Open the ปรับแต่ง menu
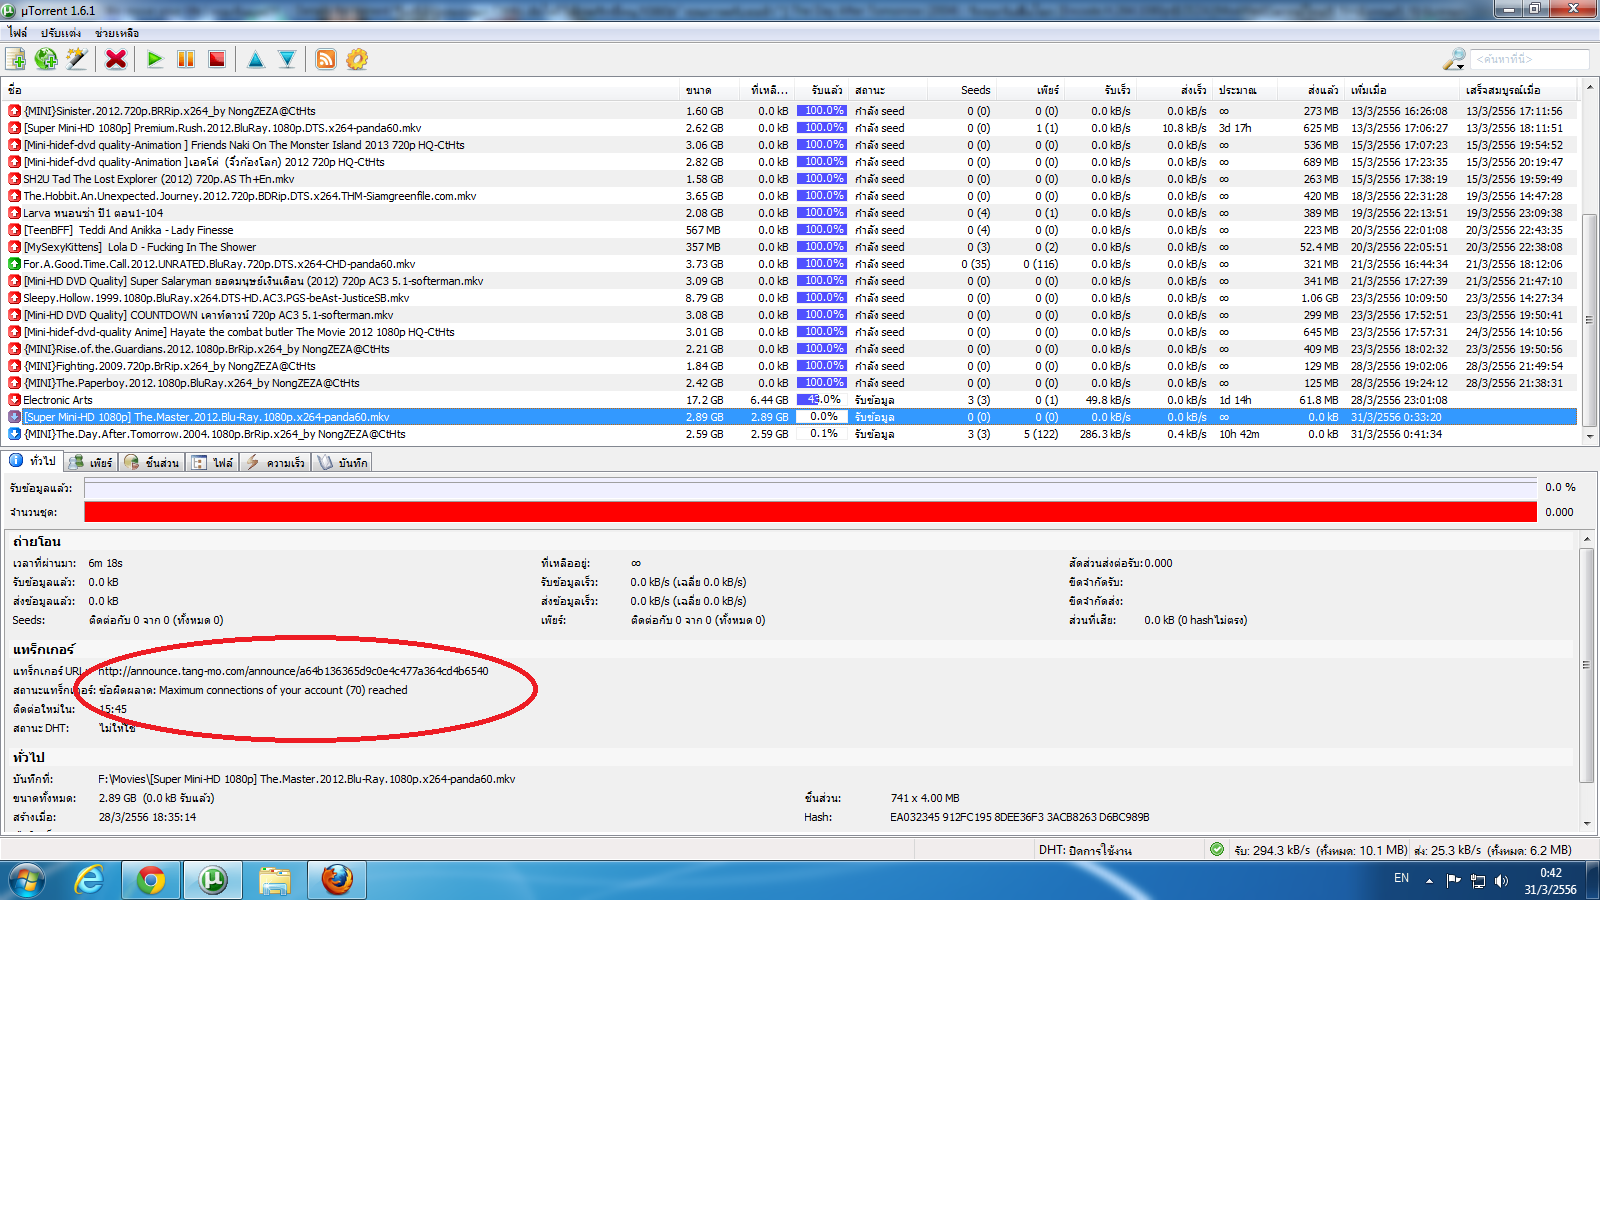The height and width of the screenshot is (1215, 1600). click(x=61, y=33)
